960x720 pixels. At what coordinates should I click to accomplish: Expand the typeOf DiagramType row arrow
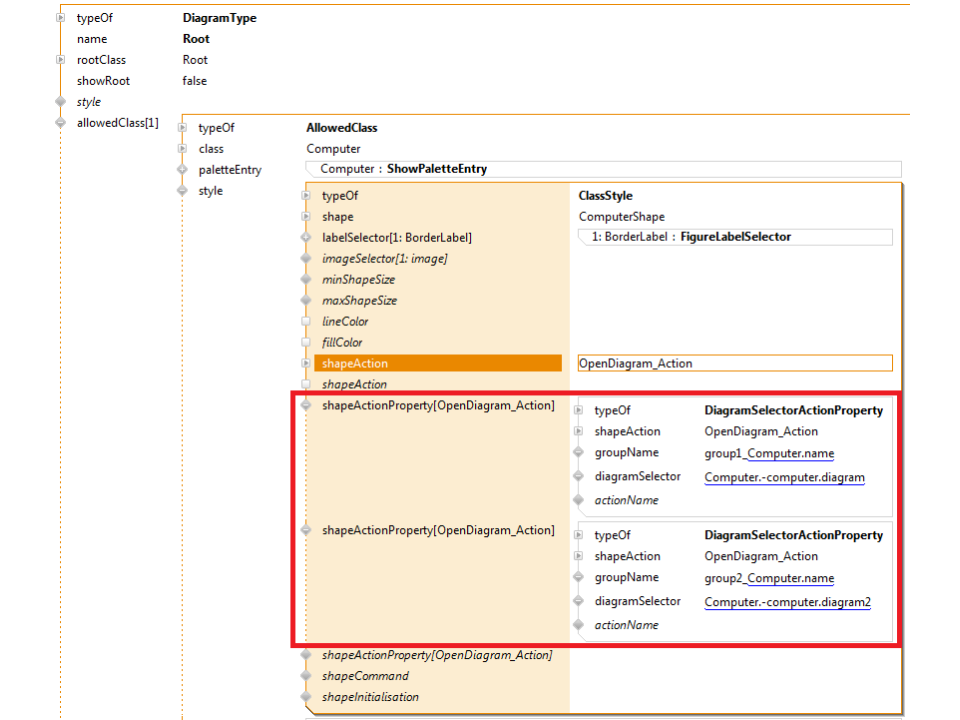point(61,18)
